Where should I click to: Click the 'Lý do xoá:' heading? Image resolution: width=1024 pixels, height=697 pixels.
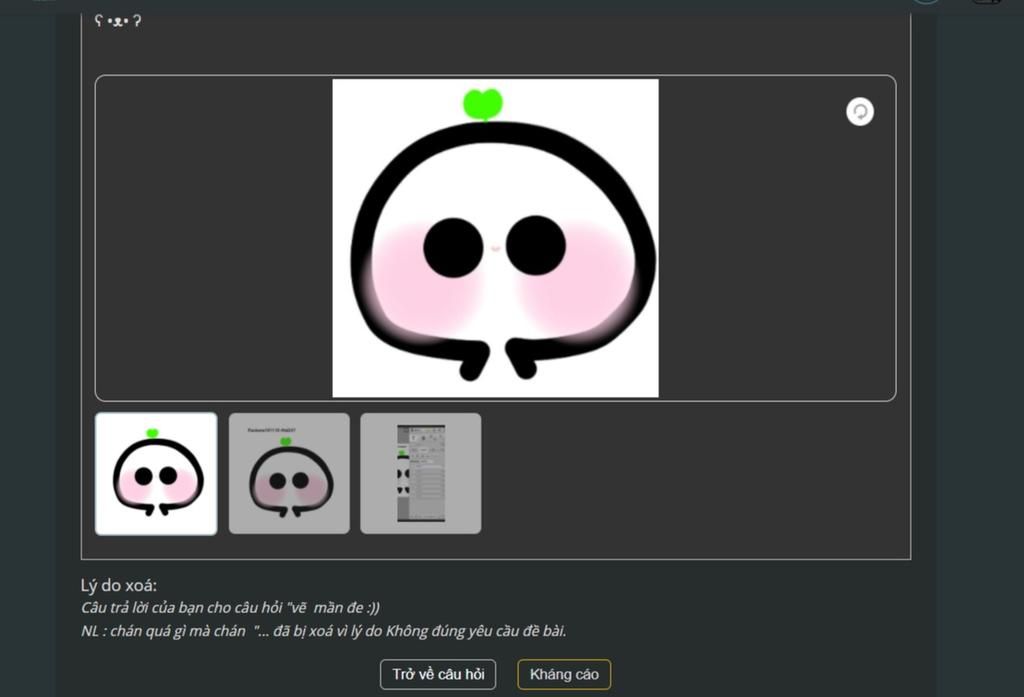click(x=119, y=585)
